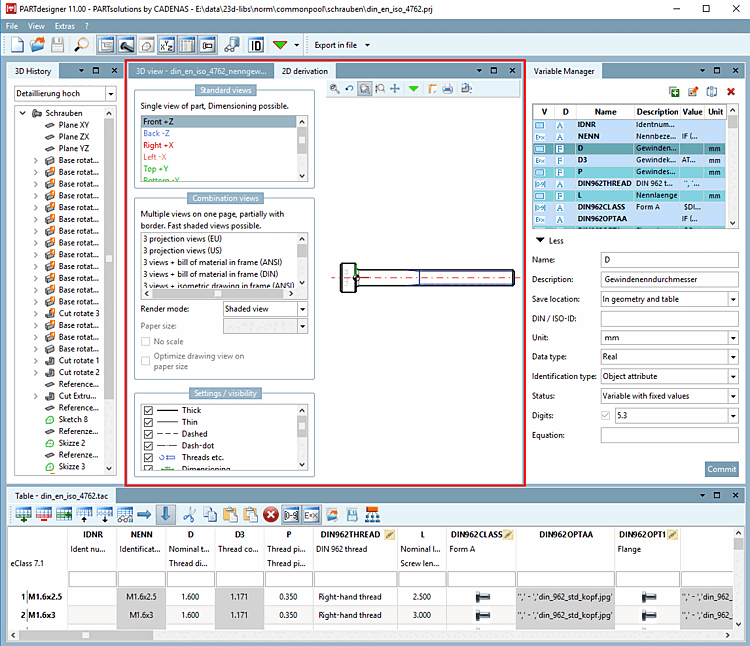The width and height of the screenshot is (750, 646).
Task: Click the ID button in main toolbar
Action: coord(256,45)
